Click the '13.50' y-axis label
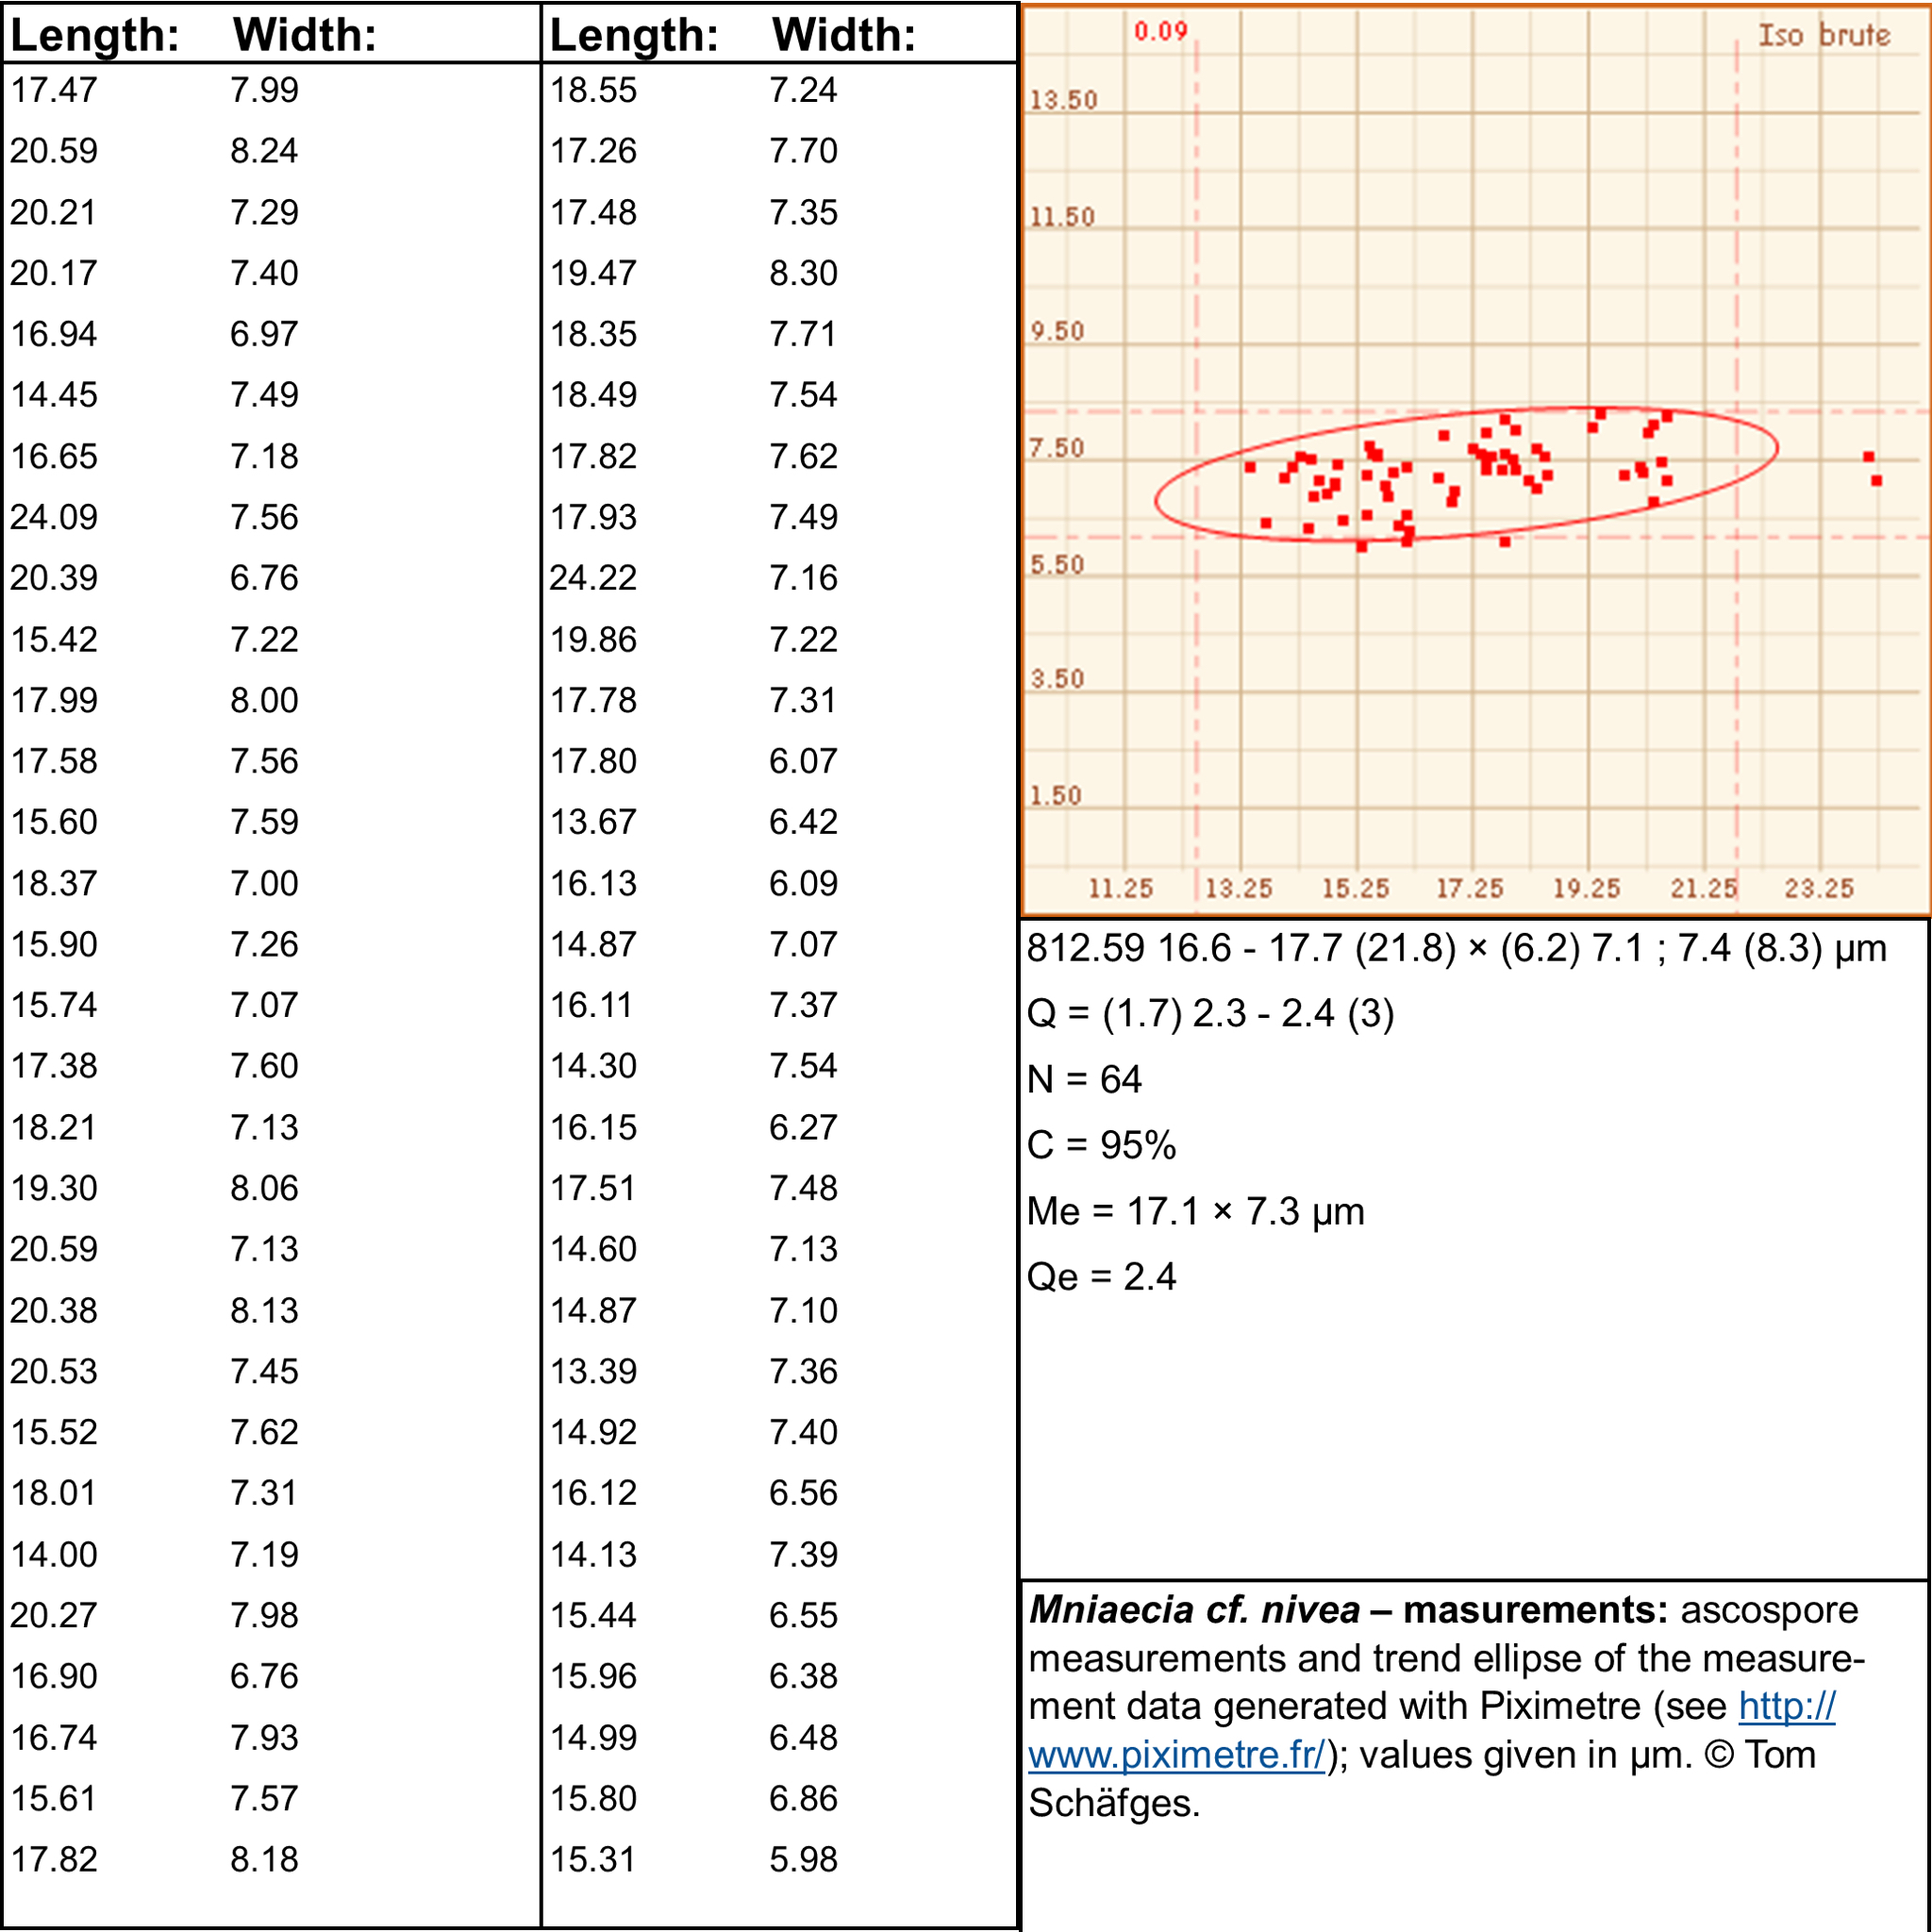 pos(1063,100)
